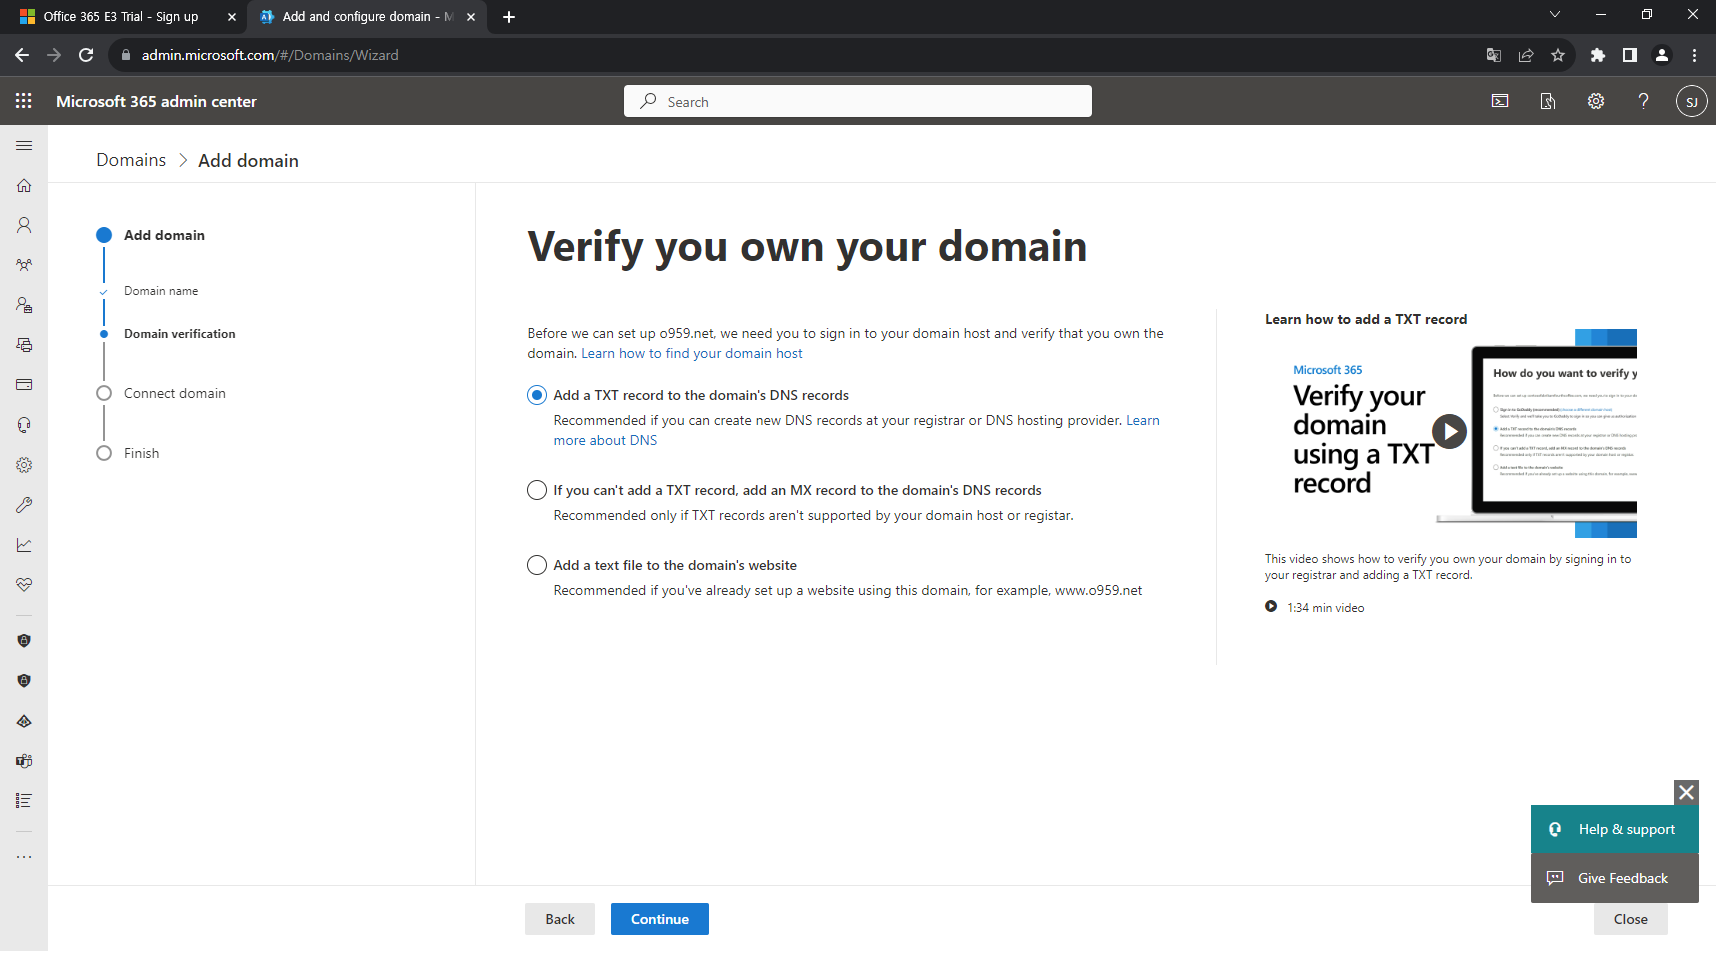This screenshot has width=1716, height=953.
Task: Open the Chrome side panel icon
Action: [1630, 55]
